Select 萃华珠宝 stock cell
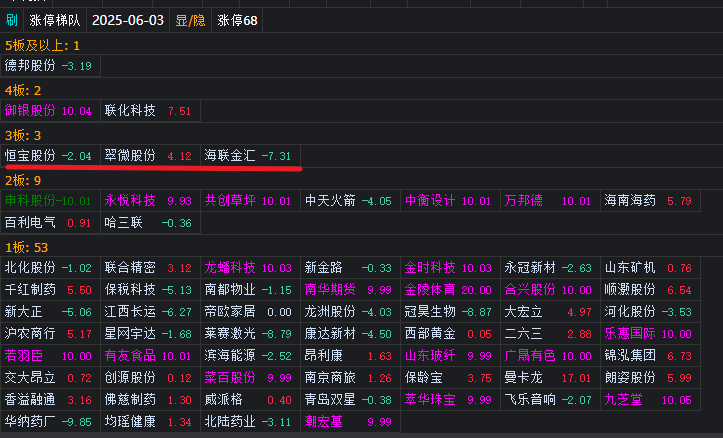 pos(450,400)
